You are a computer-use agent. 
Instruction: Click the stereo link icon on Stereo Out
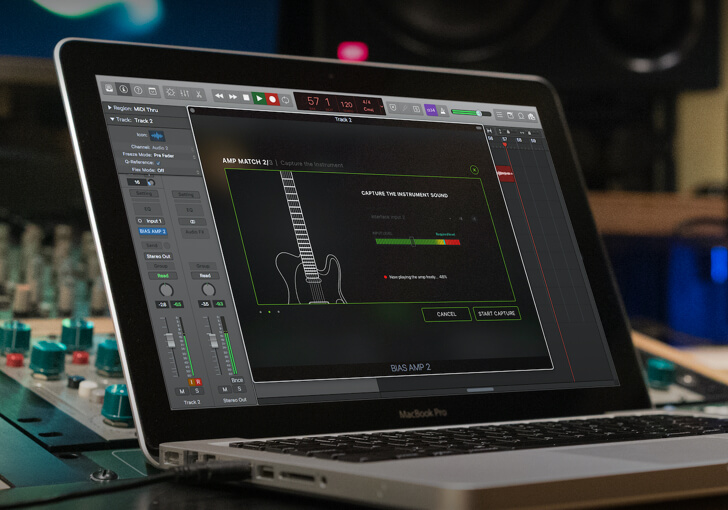pyautogui.click(x=192, y=222)
